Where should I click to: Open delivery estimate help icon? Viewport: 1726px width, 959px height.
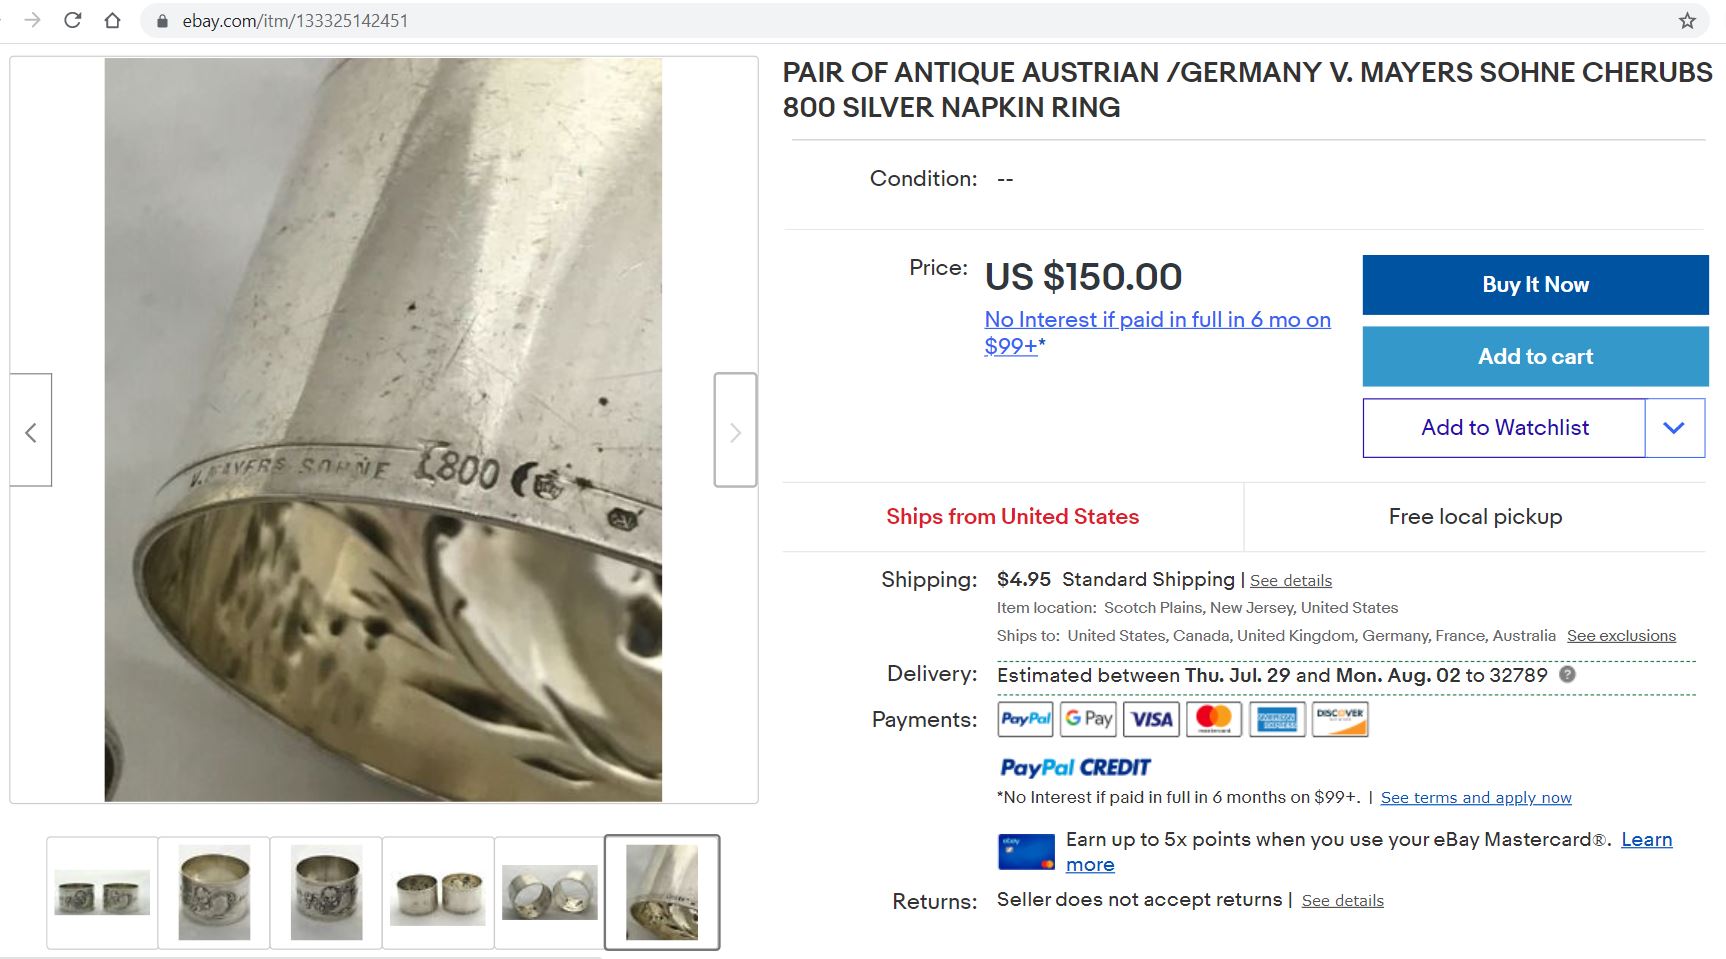(x=1567, y=674)
